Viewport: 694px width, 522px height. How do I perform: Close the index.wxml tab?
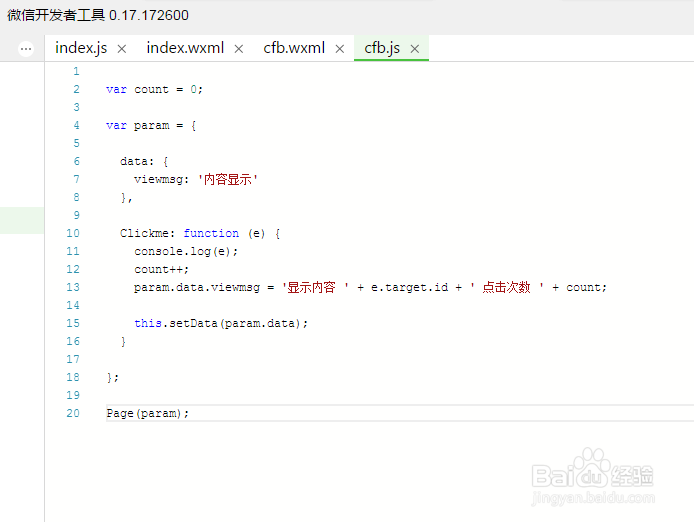pos(238,49)
